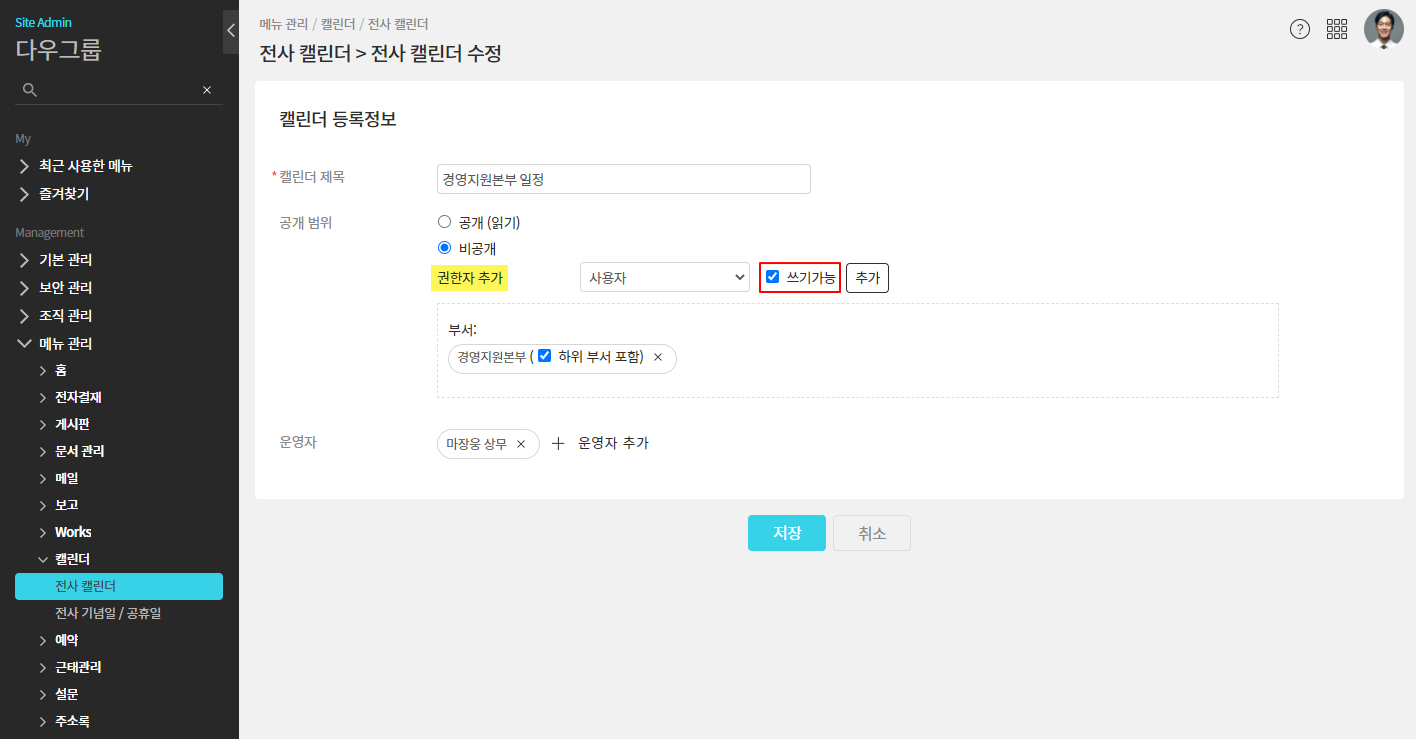Open the help question mark icon
The height and width of the screenshot is (739, 1416).
click(x=1299, y=29)
